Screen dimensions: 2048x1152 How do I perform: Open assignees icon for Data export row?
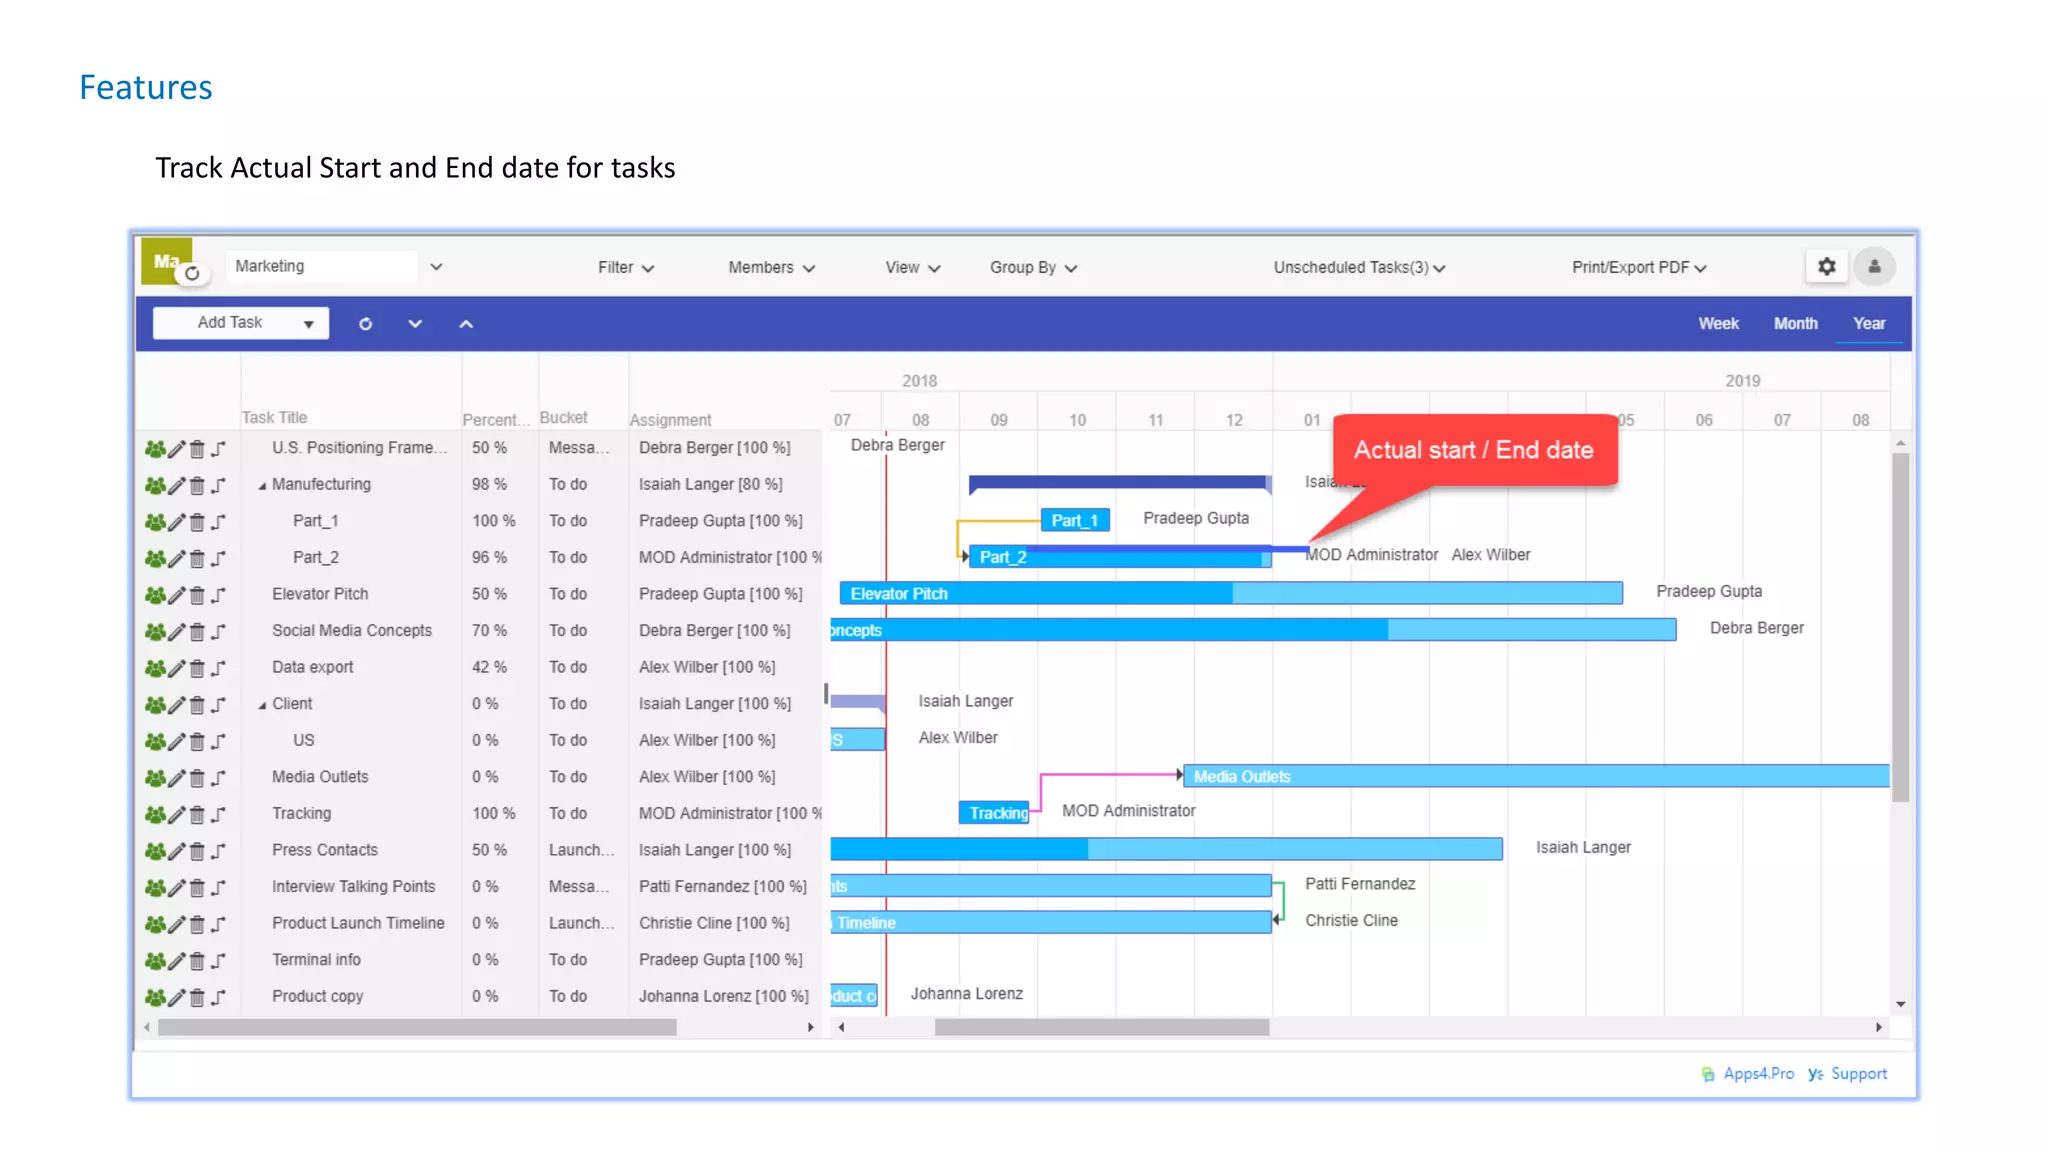tap(155, 668)
